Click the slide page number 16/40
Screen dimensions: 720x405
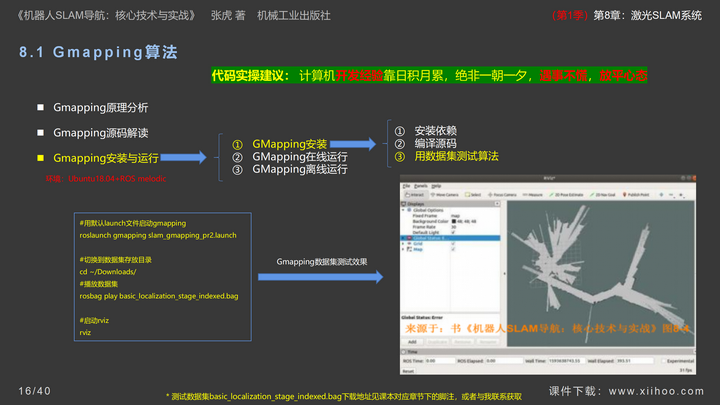35,391
